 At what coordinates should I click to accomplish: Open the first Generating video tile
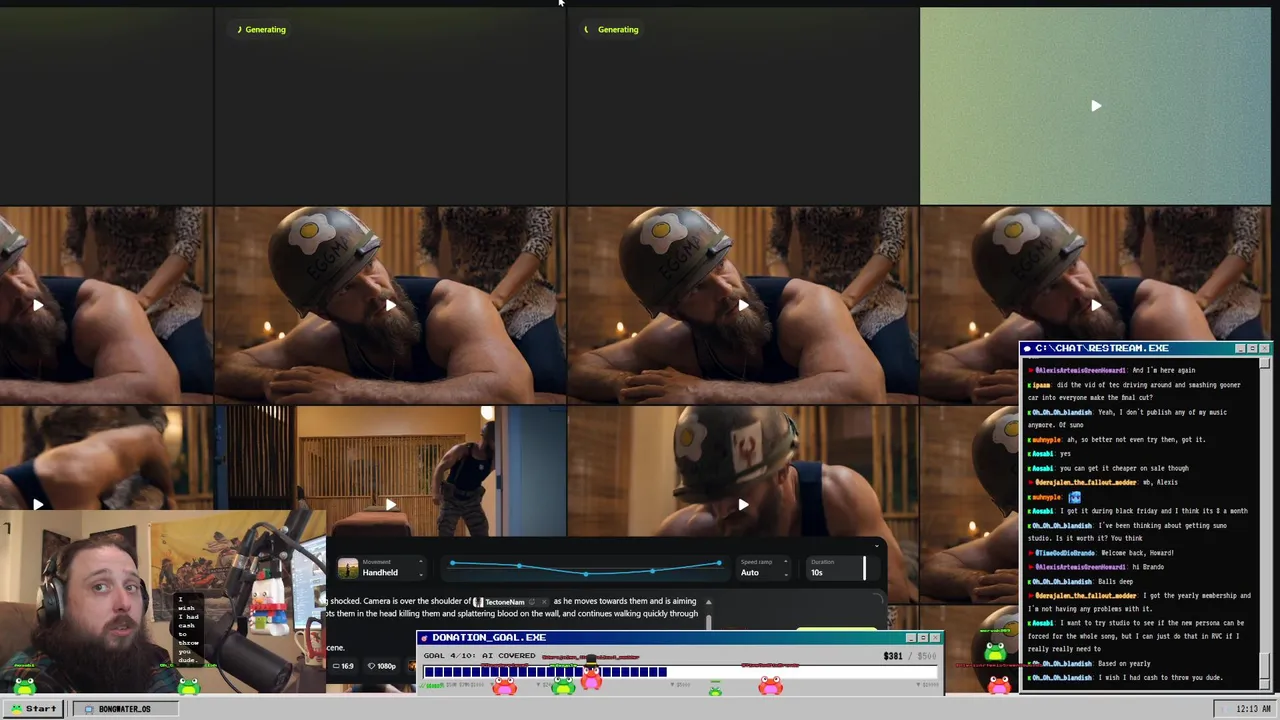(390, 106)
